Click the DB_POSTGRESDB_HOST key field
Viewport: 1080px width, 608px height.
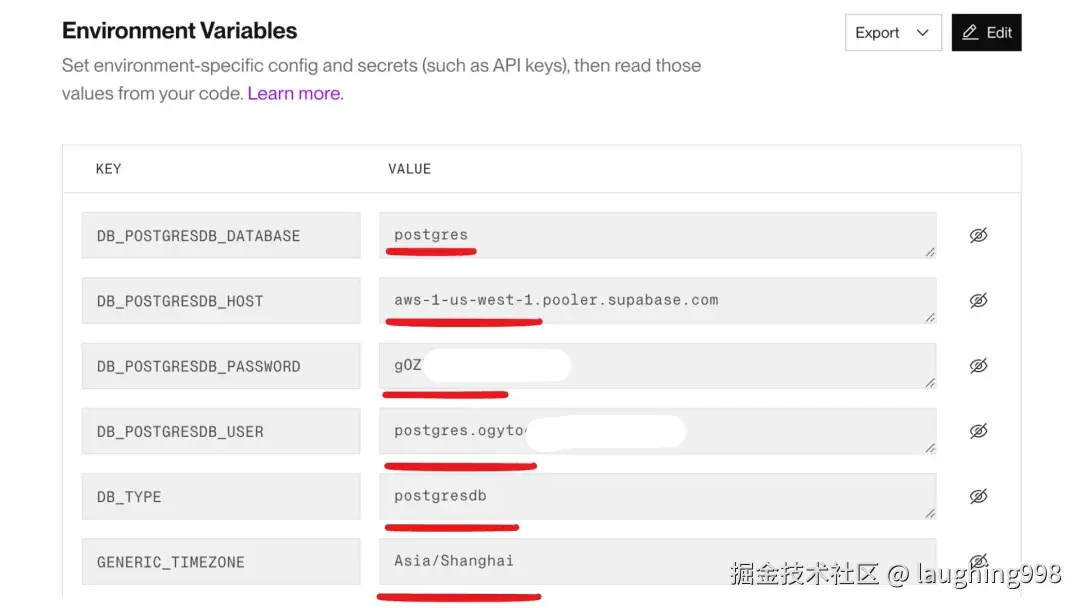click(x=221, y=301)
